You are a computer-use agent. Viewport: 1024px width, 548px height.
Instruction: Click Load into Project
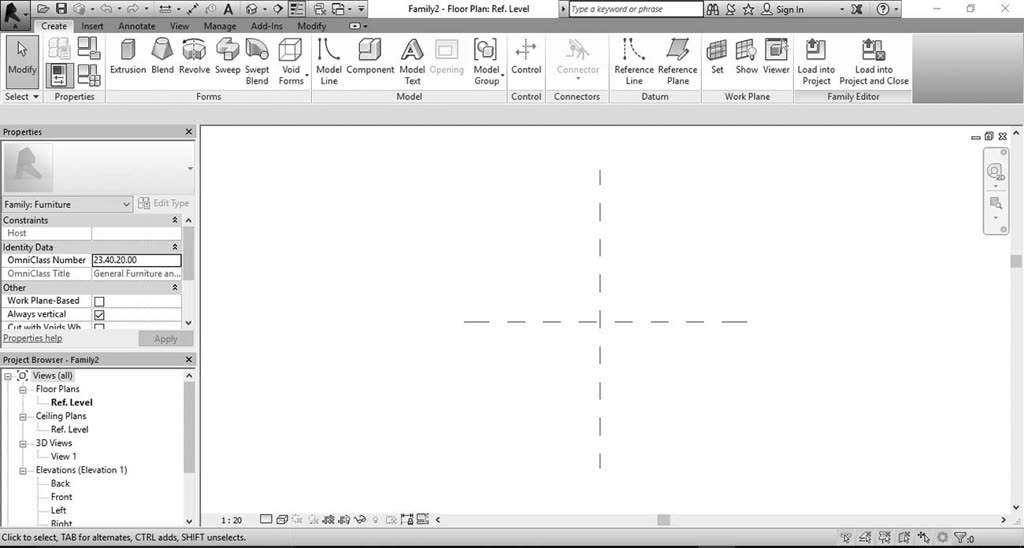tap(816, 62)
